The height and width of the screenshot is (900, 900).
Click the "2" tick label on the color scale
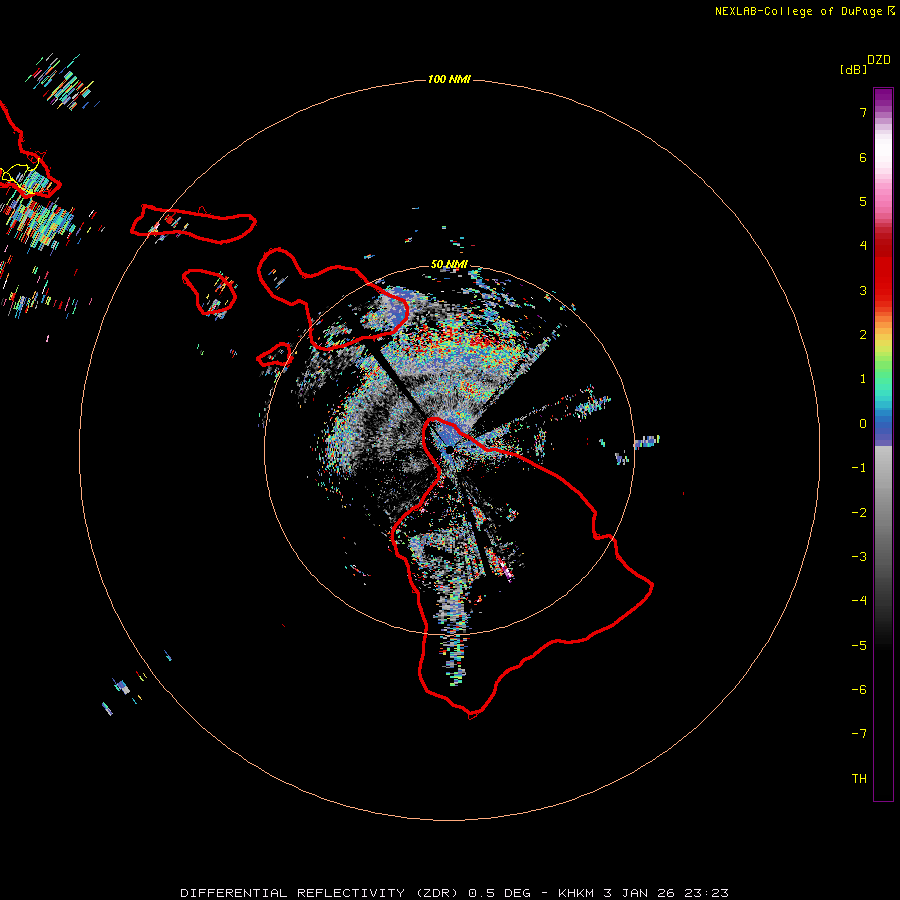pyautogui.click(x=863, y=335)
